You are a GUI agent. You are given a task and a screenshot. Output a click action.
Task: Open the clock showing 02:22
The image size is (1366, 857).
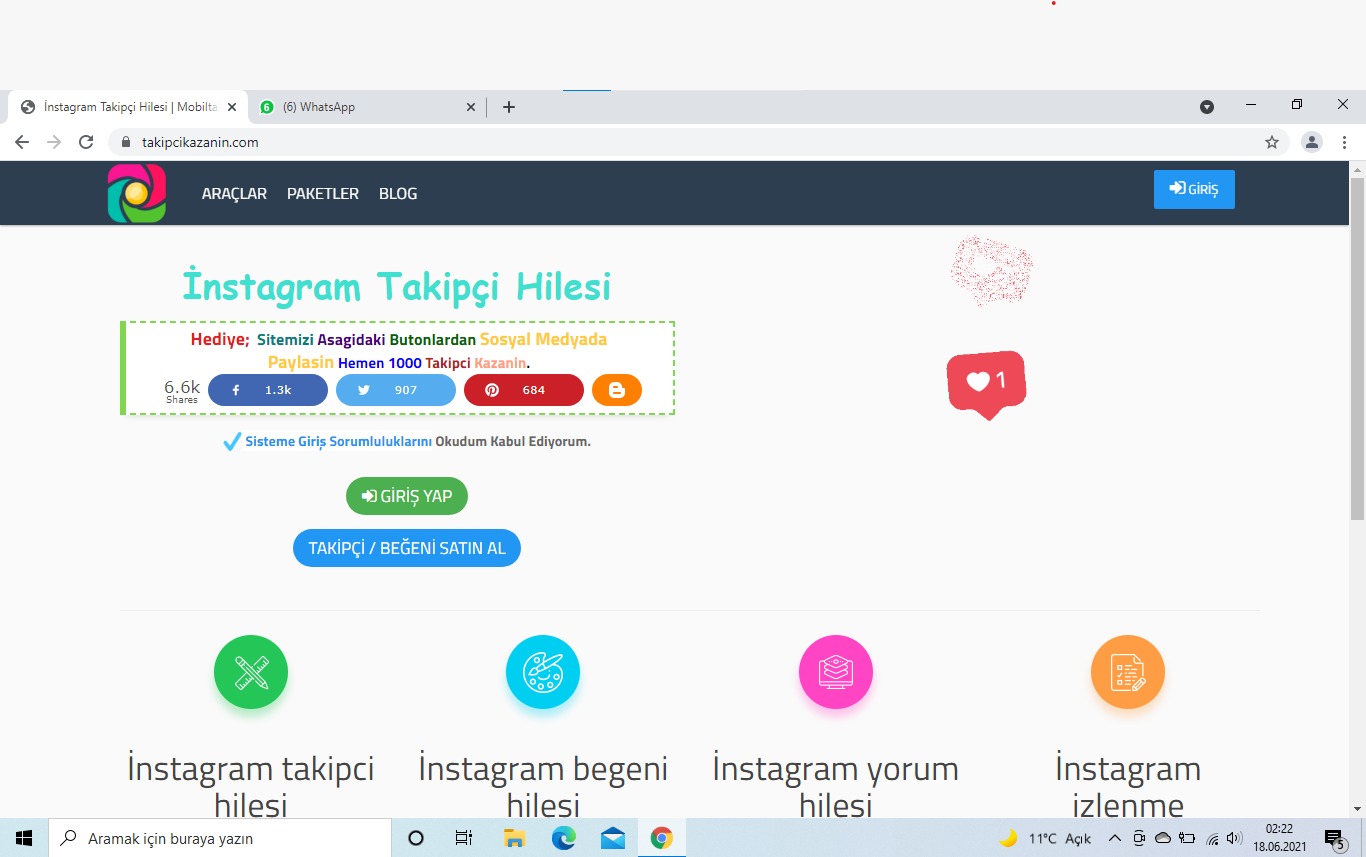click(1280, 838)
